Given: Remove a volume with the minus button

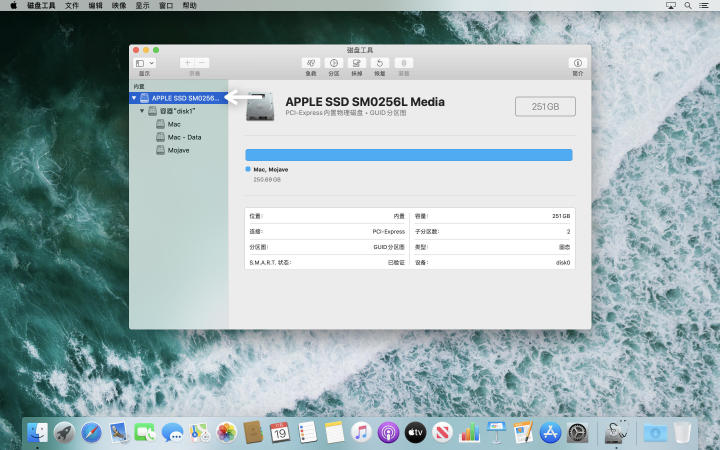Looking at the screenshot, I should pyautogui.click(x=202, y=63).
